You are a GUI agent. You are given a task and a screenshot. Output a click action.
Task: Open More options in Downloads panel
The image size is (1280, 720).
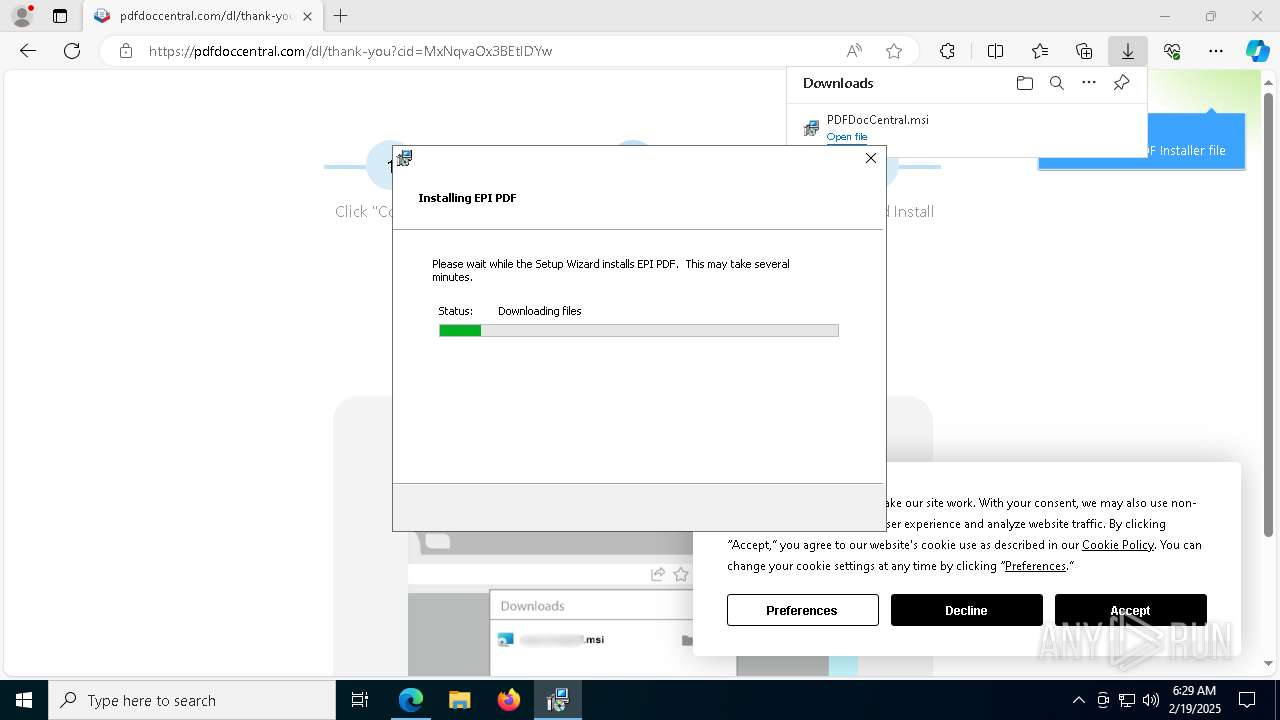pyautogui.click(x=1089, y=83)
